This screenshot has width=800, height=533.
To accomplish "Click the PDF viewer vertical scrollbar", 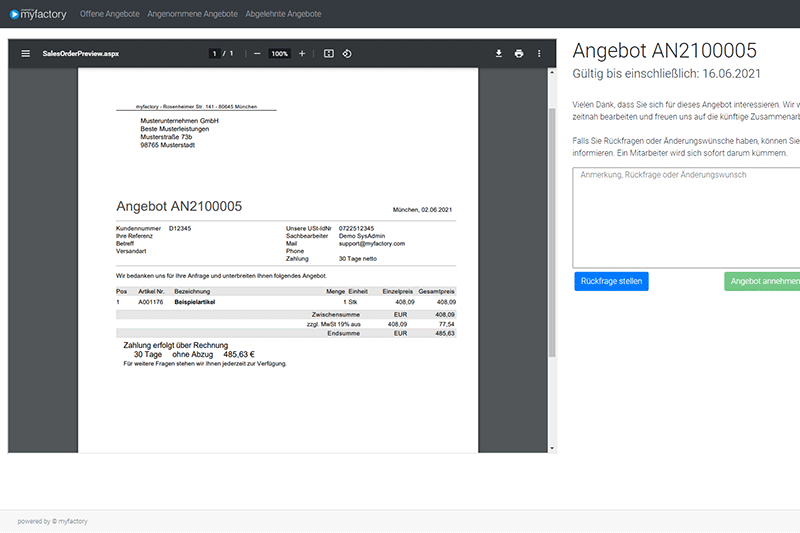I will (550, 230).
